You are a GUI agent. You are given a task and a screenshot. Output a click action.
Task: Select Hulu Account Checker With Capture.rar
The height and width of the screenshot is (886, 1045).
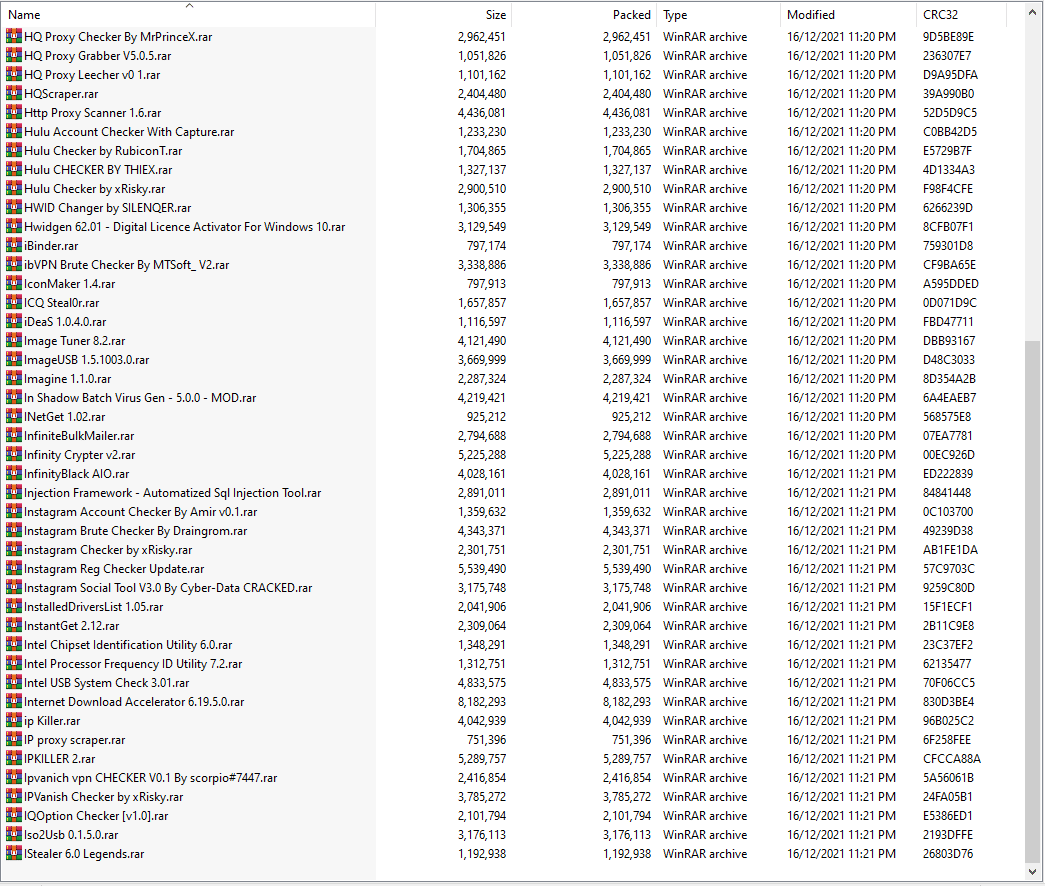click(x=129, y=132)
